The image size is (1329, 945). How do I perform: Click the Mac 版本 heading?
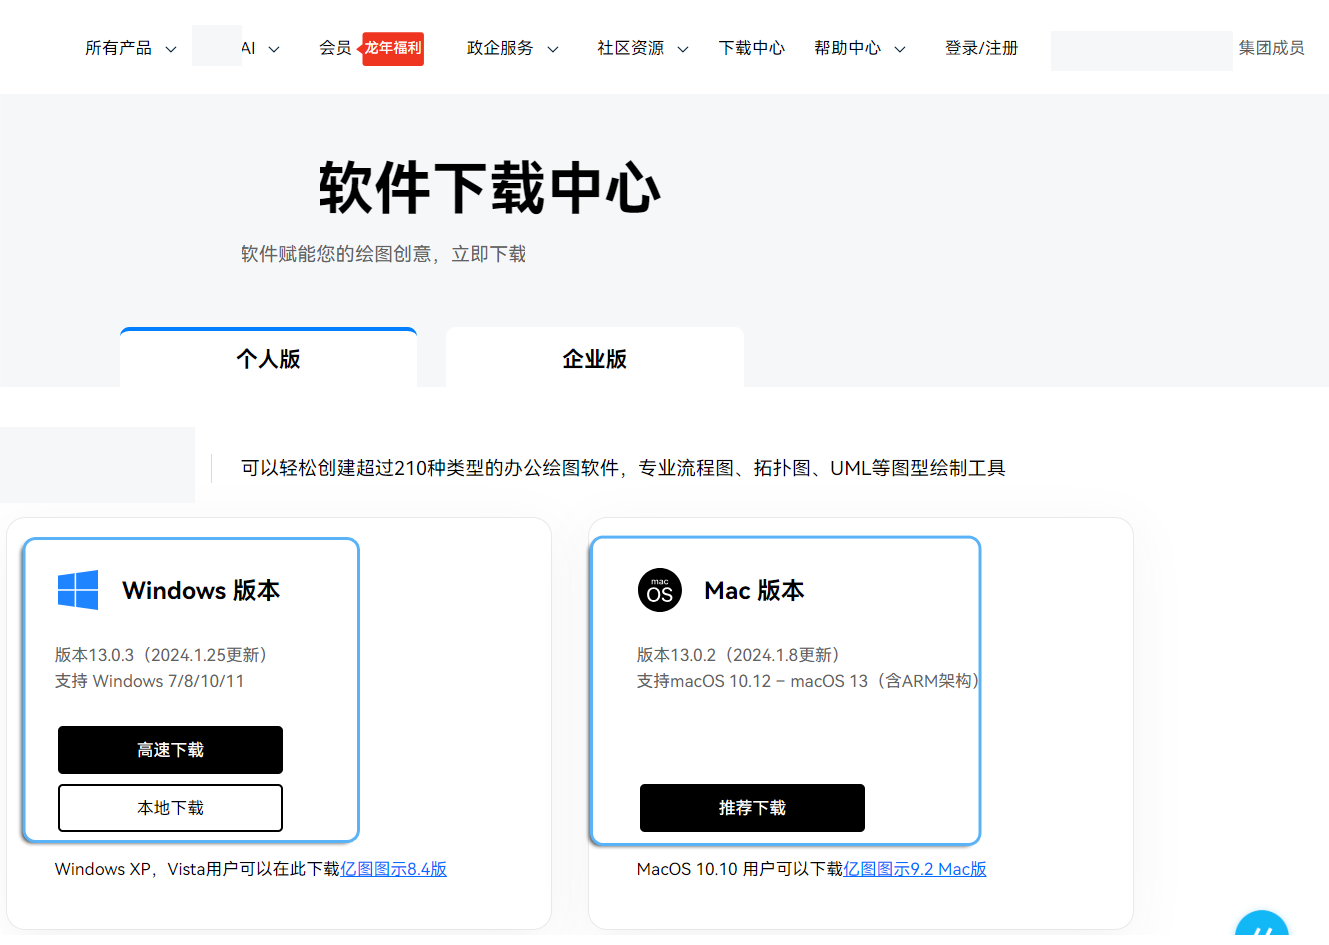(754, 590)
